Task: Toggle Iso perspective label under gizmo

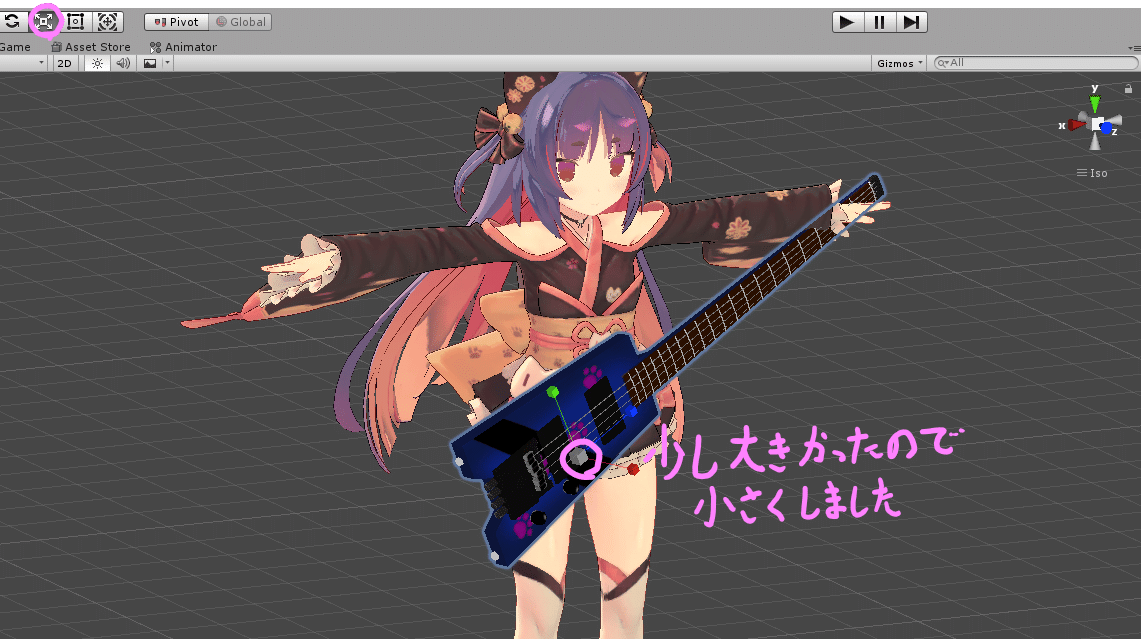Action: pyautogui.click(x=1092, y=173)
